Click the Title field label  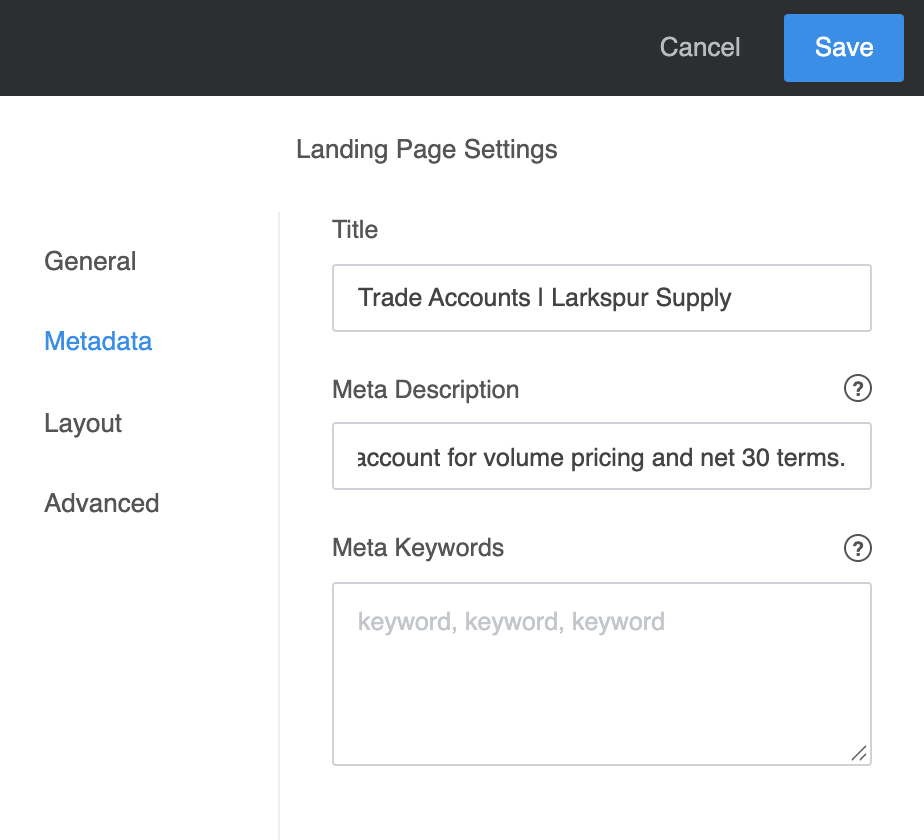(x=355, y=230)
